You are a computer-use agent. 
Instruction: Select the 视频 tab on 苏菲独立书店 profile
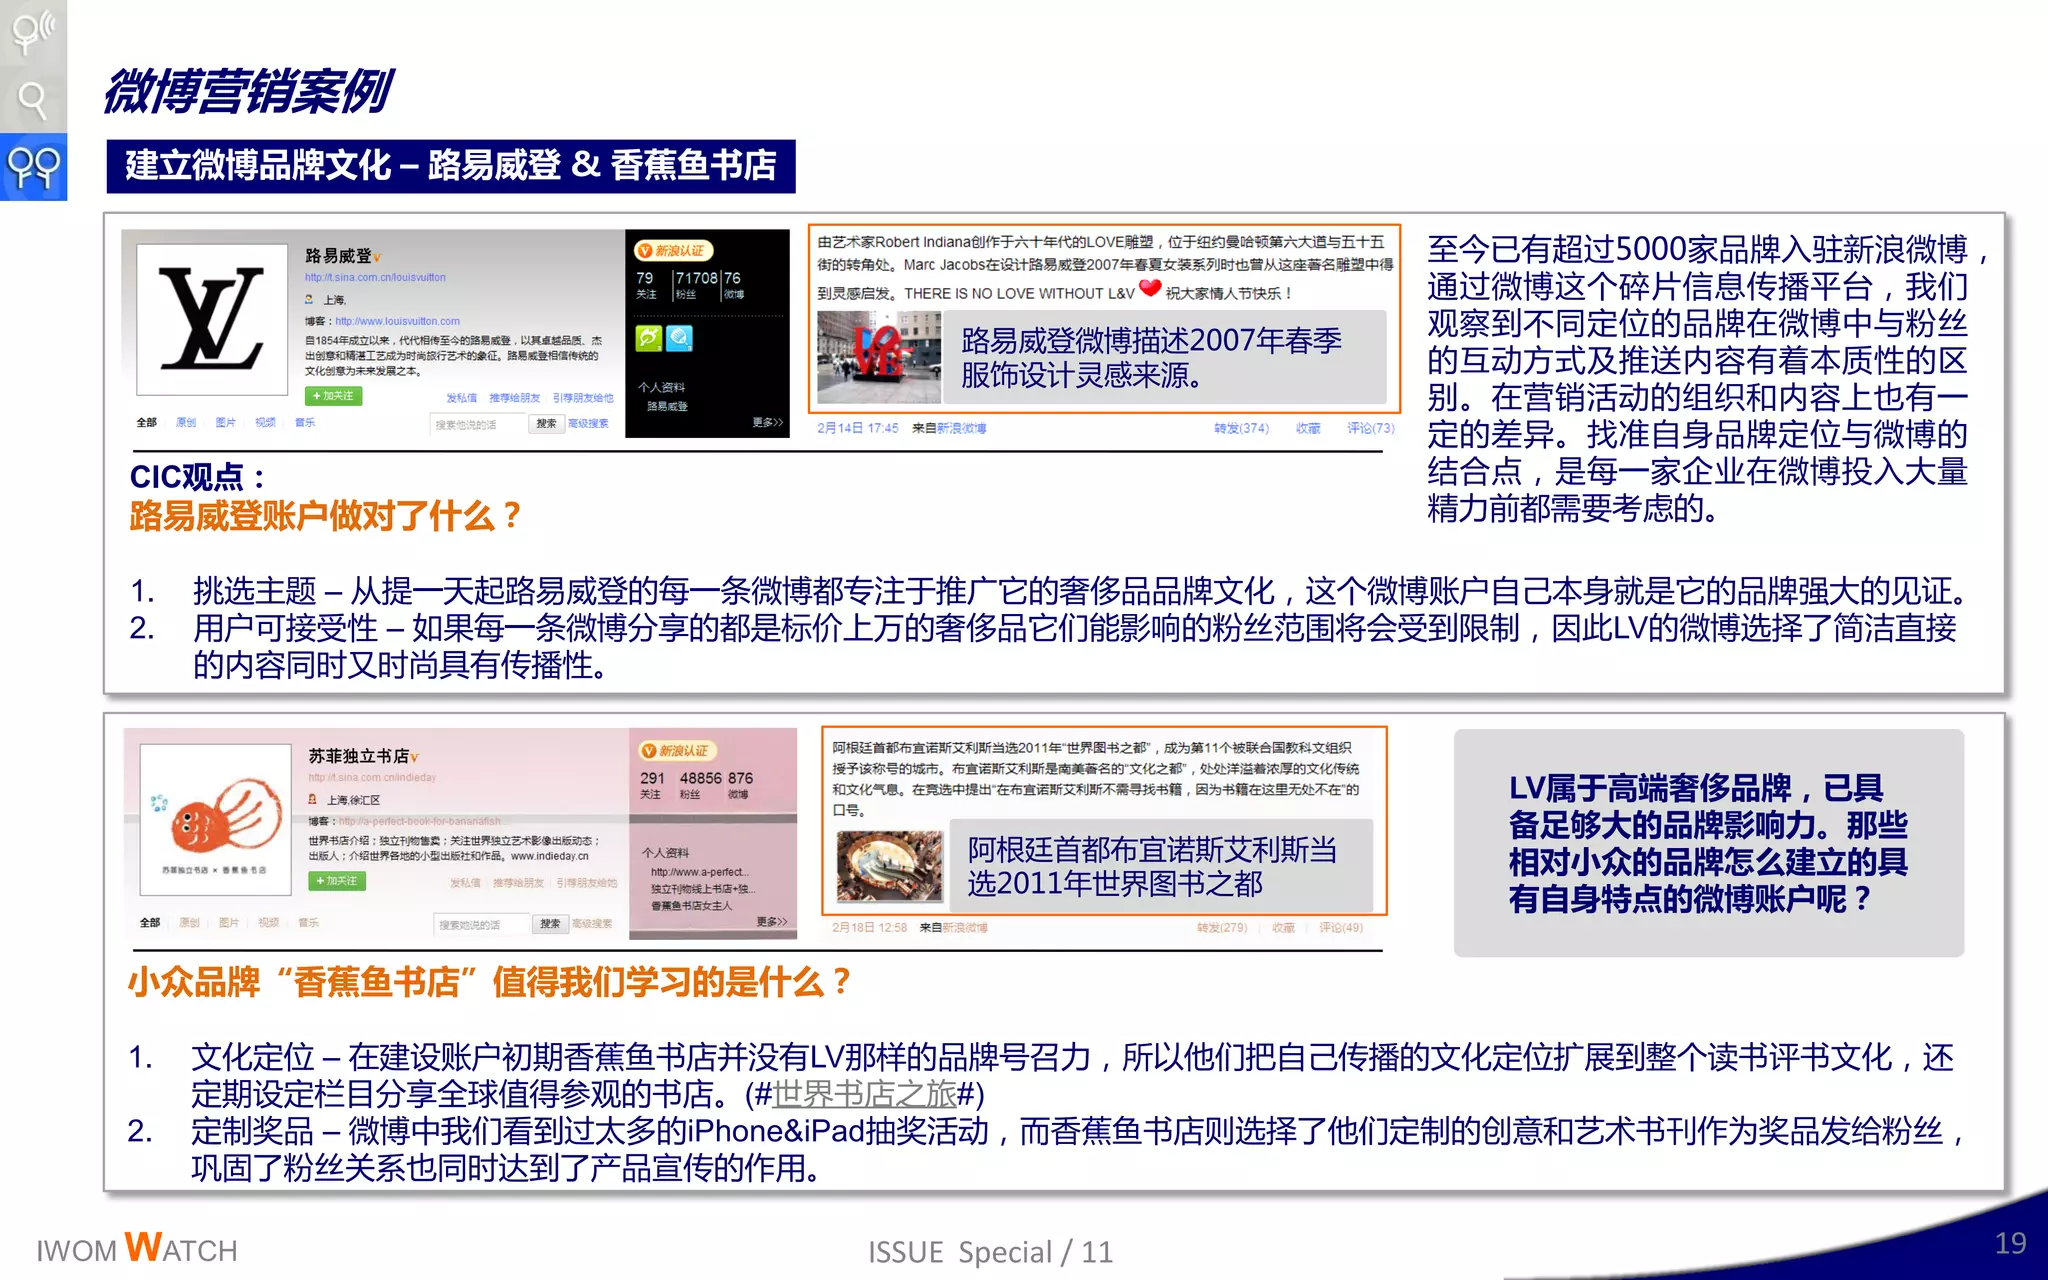[x=268, y=922]
